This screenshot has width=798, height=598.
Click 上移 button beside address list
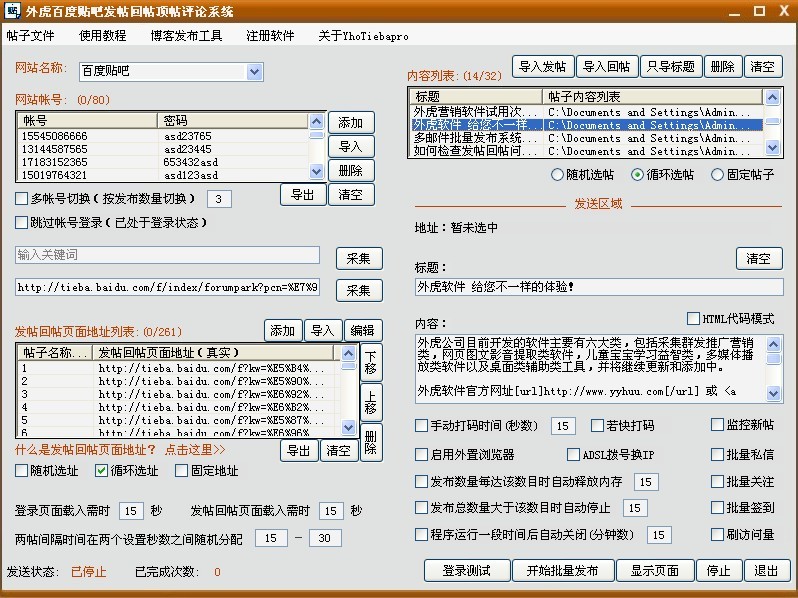click(371, 402)
